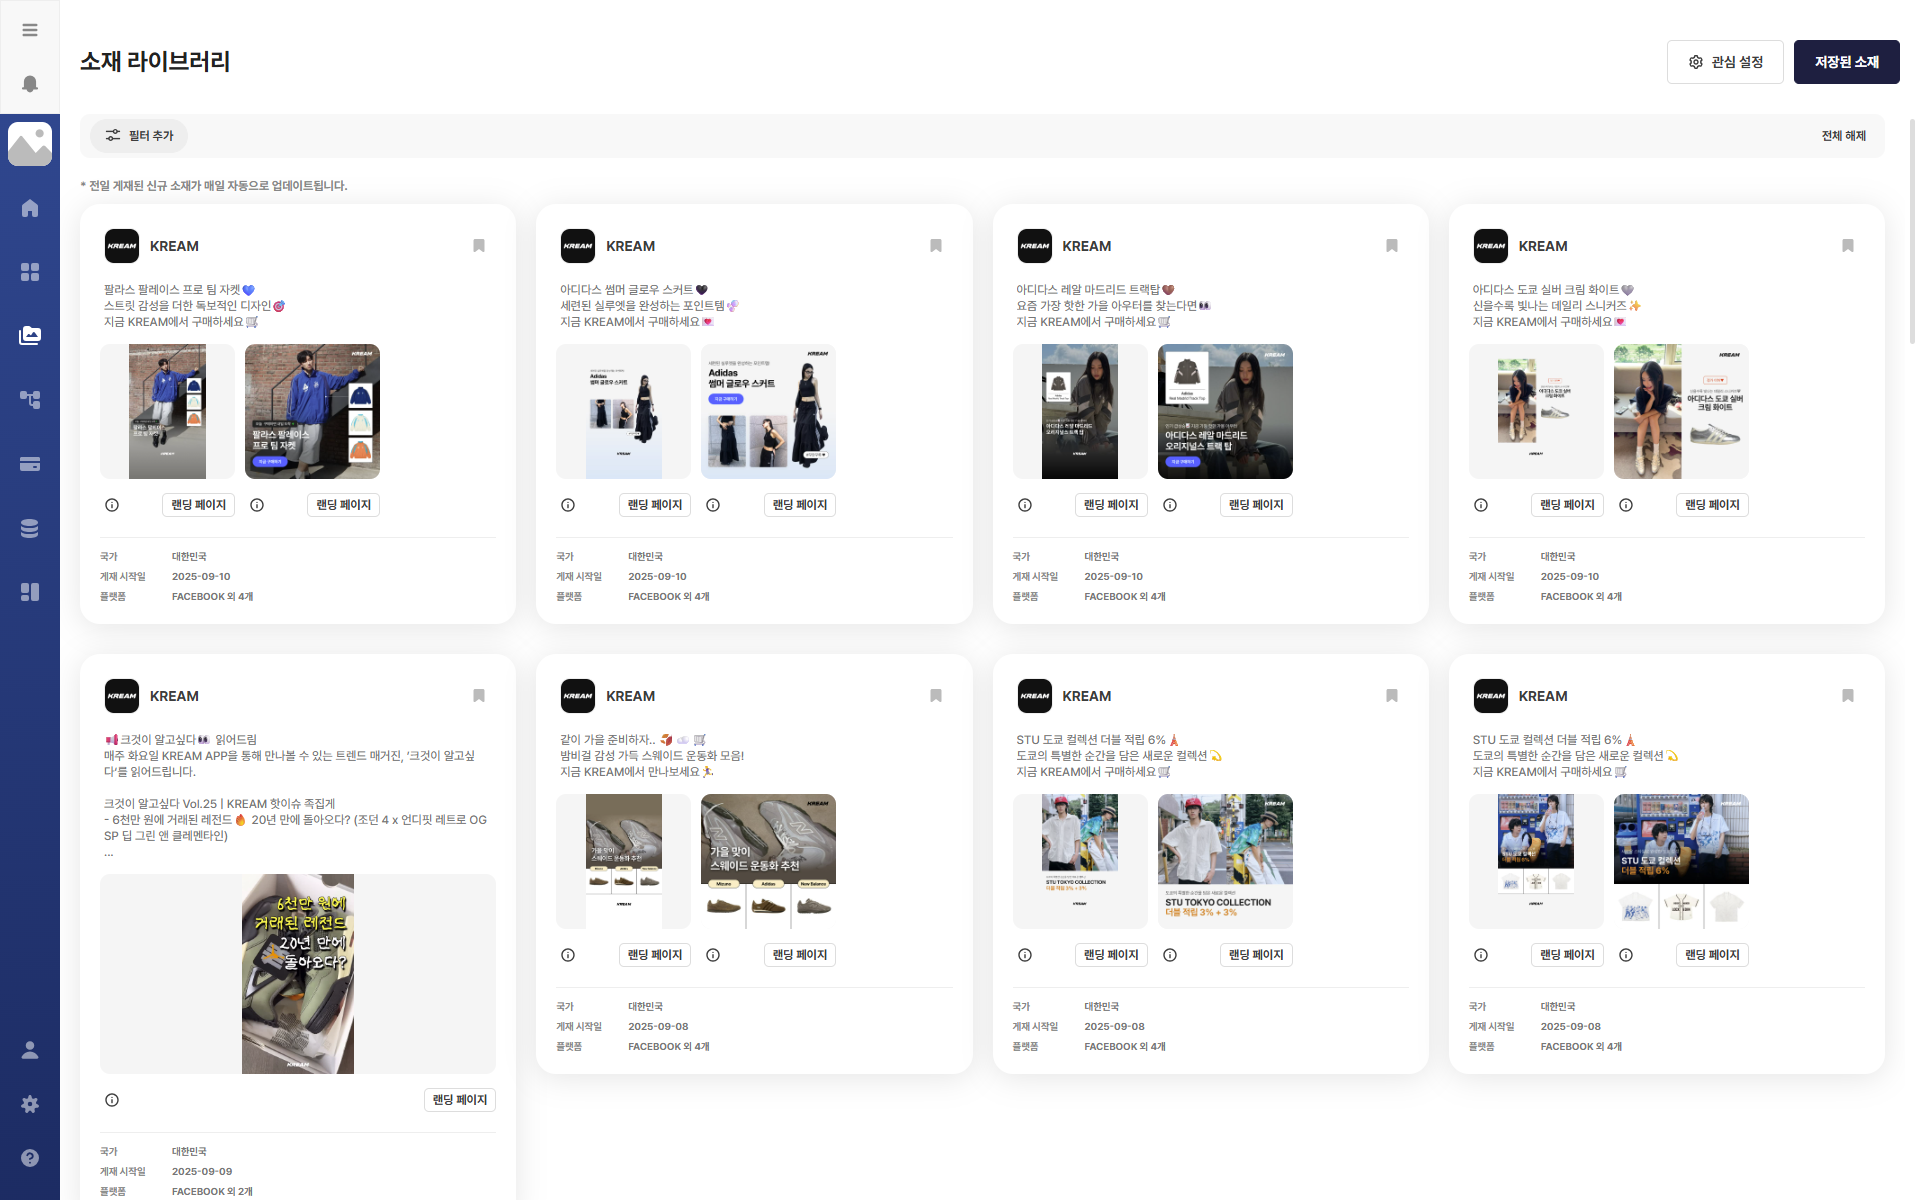1920x1200 pixels.
Task: Bookmark the last STU 도쿄 컬렉션 card, rightmost in the bottom row
Action: click(1848, 696)
